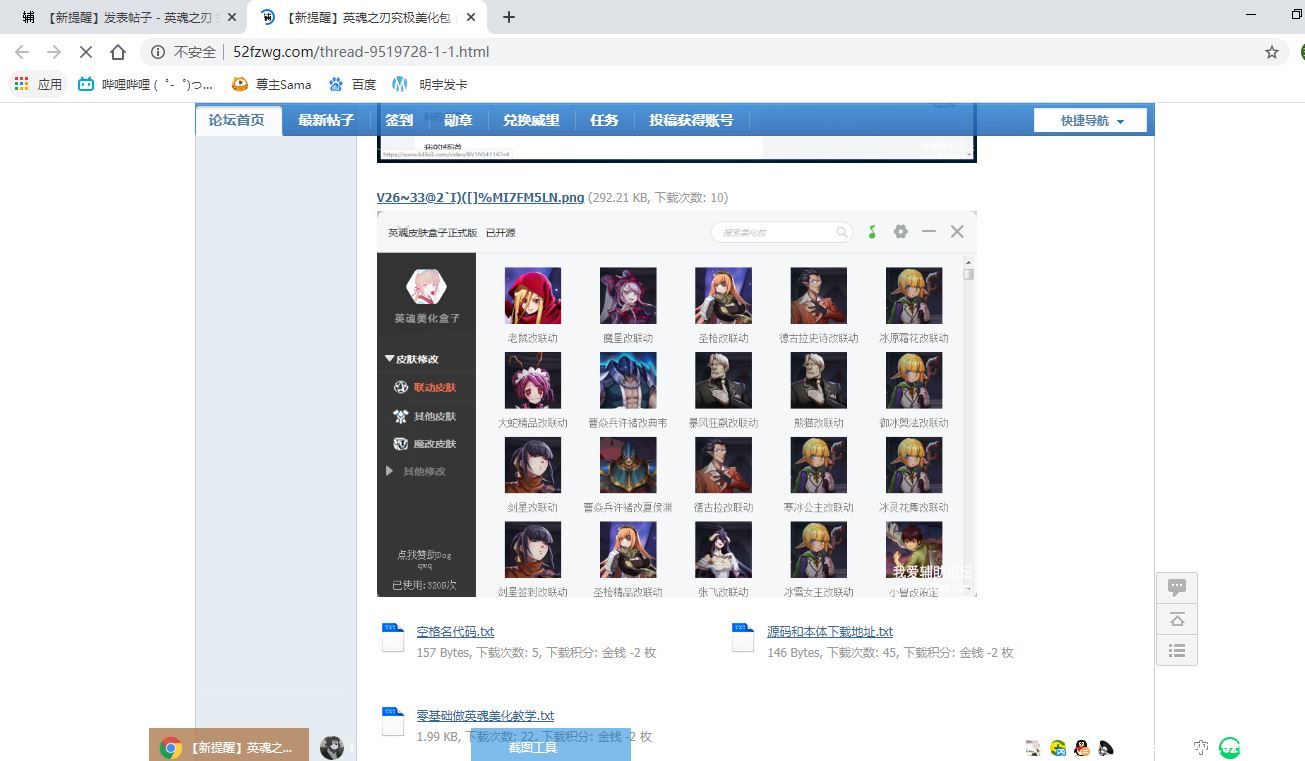Stop loading the current page
1305x761 pixels.
(86, 52)
